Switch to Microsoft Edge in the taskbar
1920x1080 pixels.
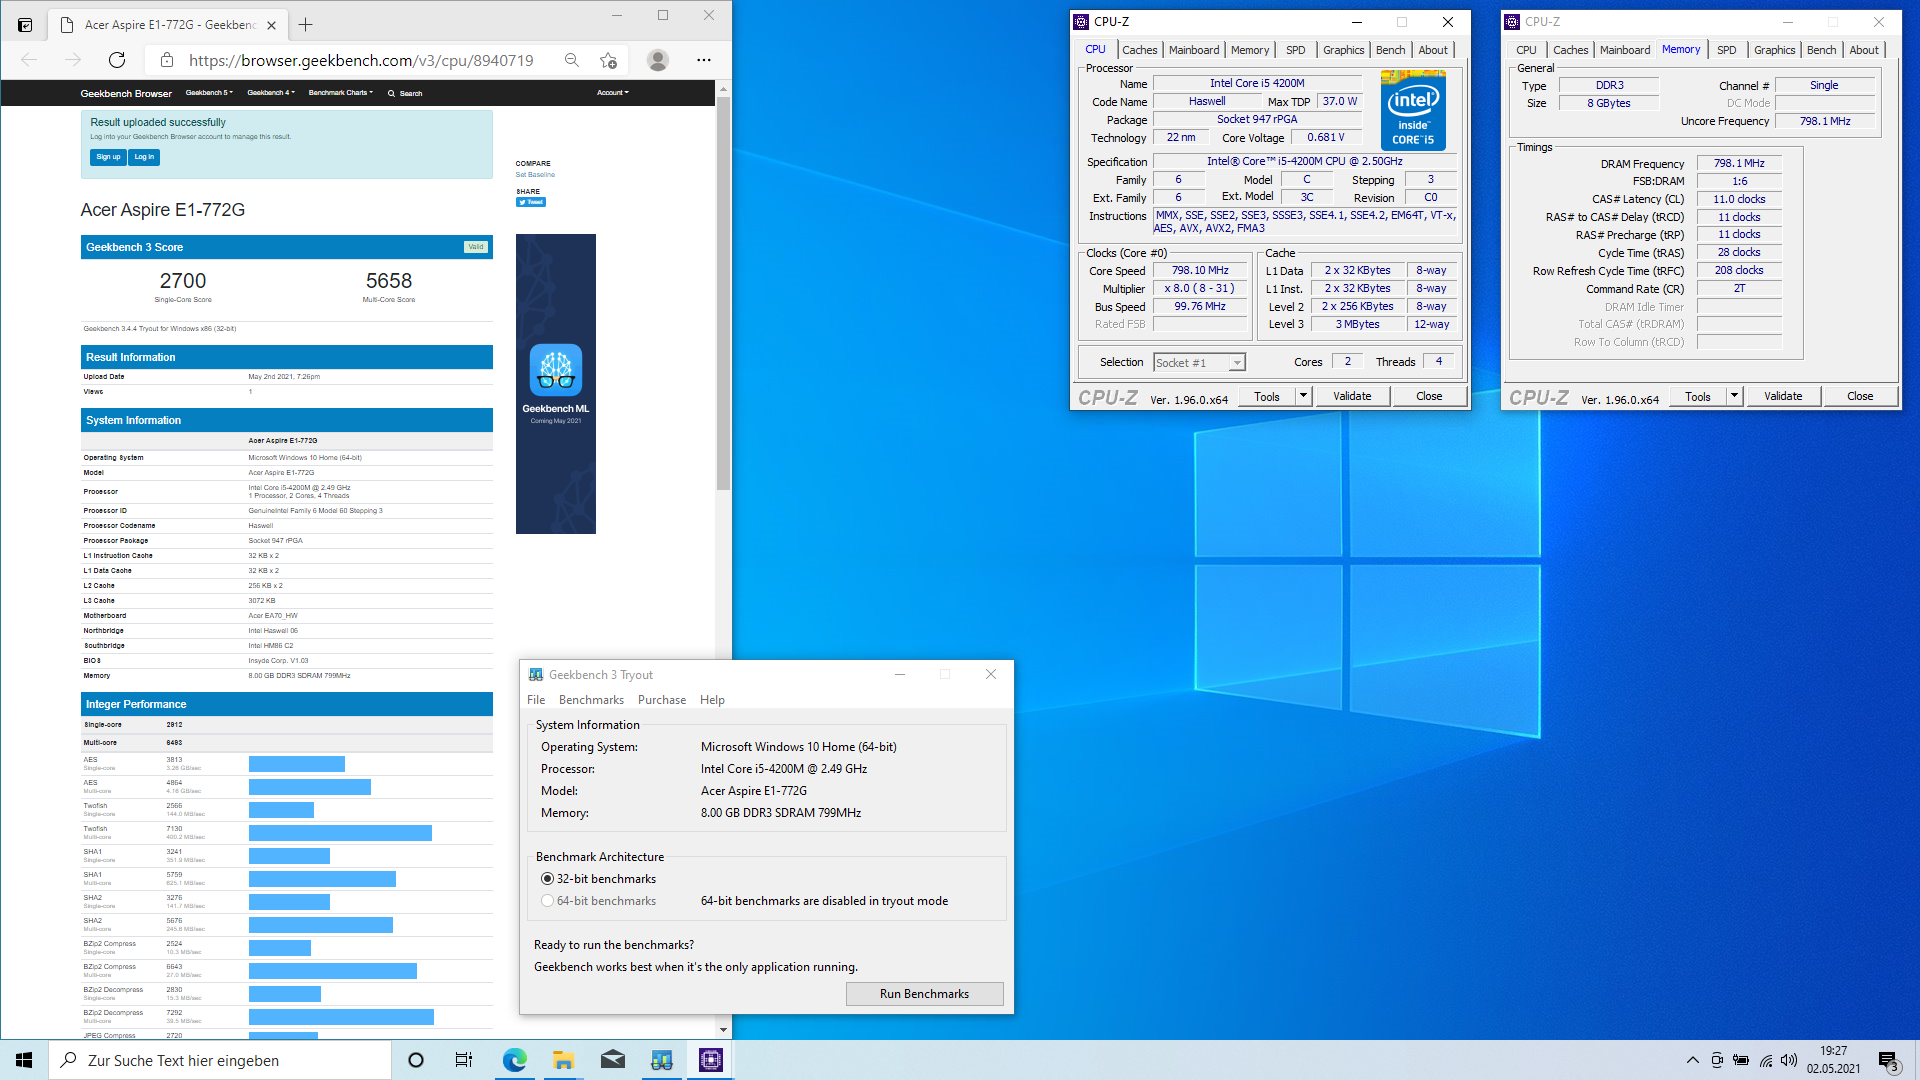514,1060
